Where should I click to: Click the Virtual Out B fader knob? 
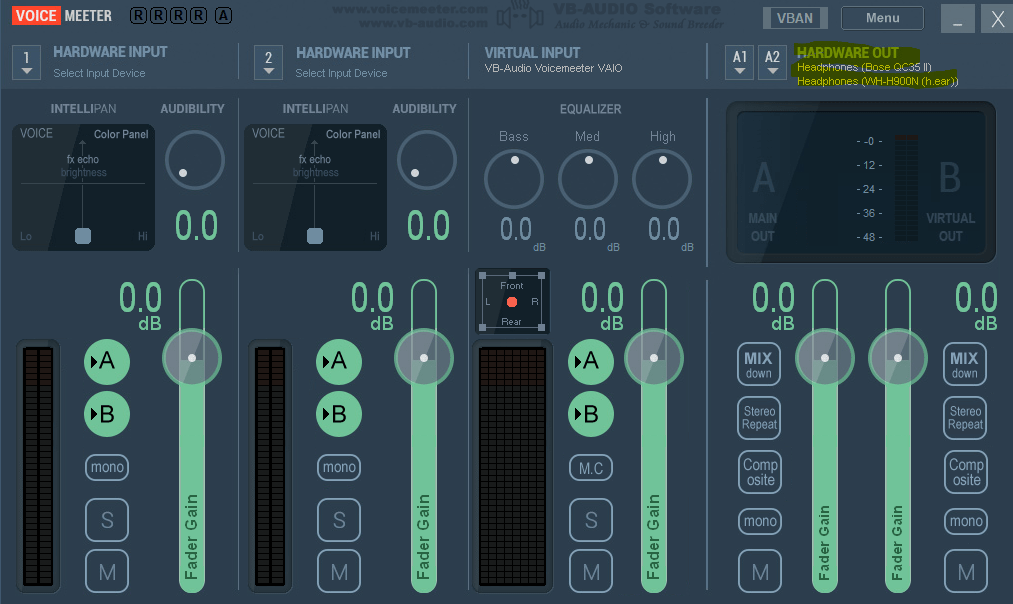point(898,358)
